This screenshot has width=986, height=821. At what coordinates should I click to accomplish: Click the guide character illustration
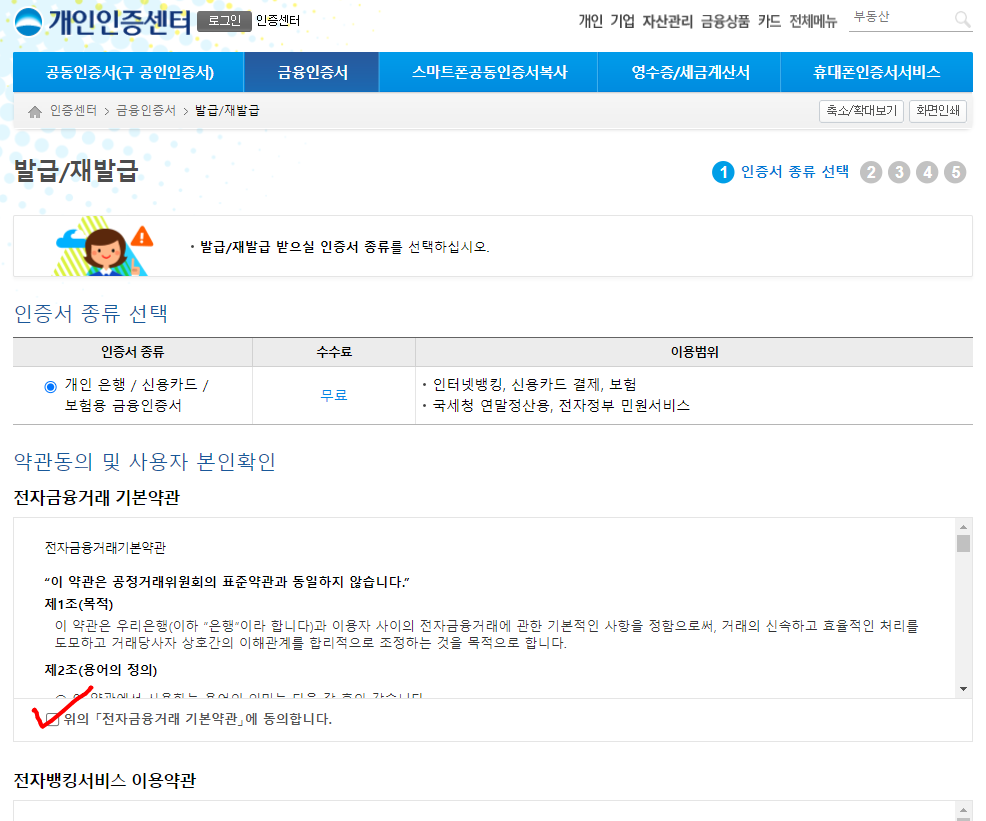coord(104,246)
